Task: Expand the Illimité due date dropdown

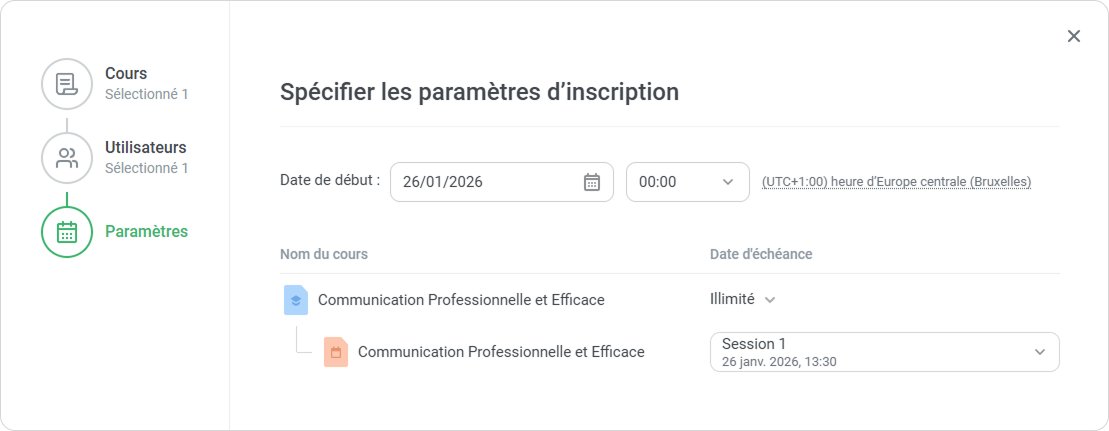Action: coord(743,299)
